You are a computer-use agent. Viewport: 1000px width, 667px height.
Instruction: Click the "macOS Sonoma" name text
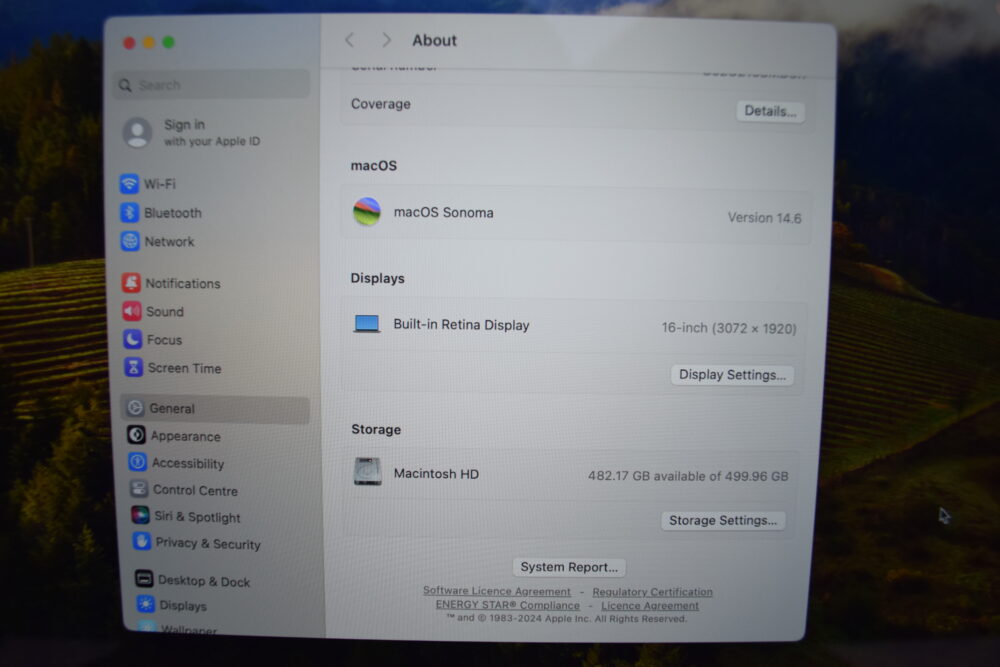pos(443,212)
